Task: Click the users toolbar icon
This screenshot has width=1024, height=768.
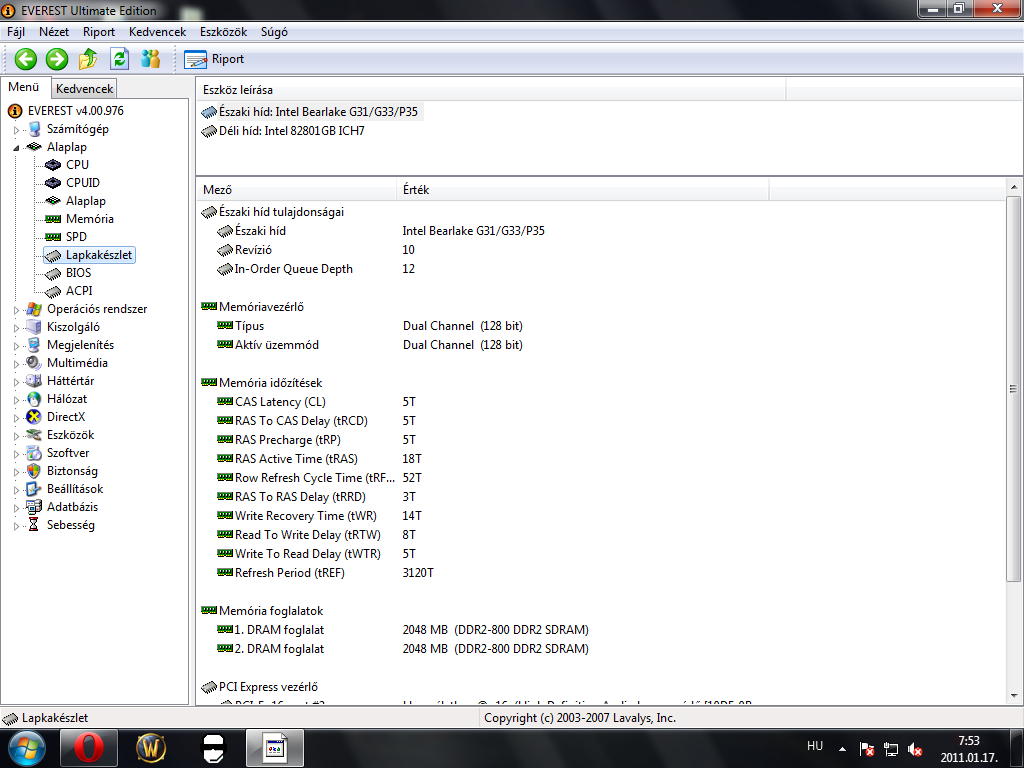Action: [151, 59]
